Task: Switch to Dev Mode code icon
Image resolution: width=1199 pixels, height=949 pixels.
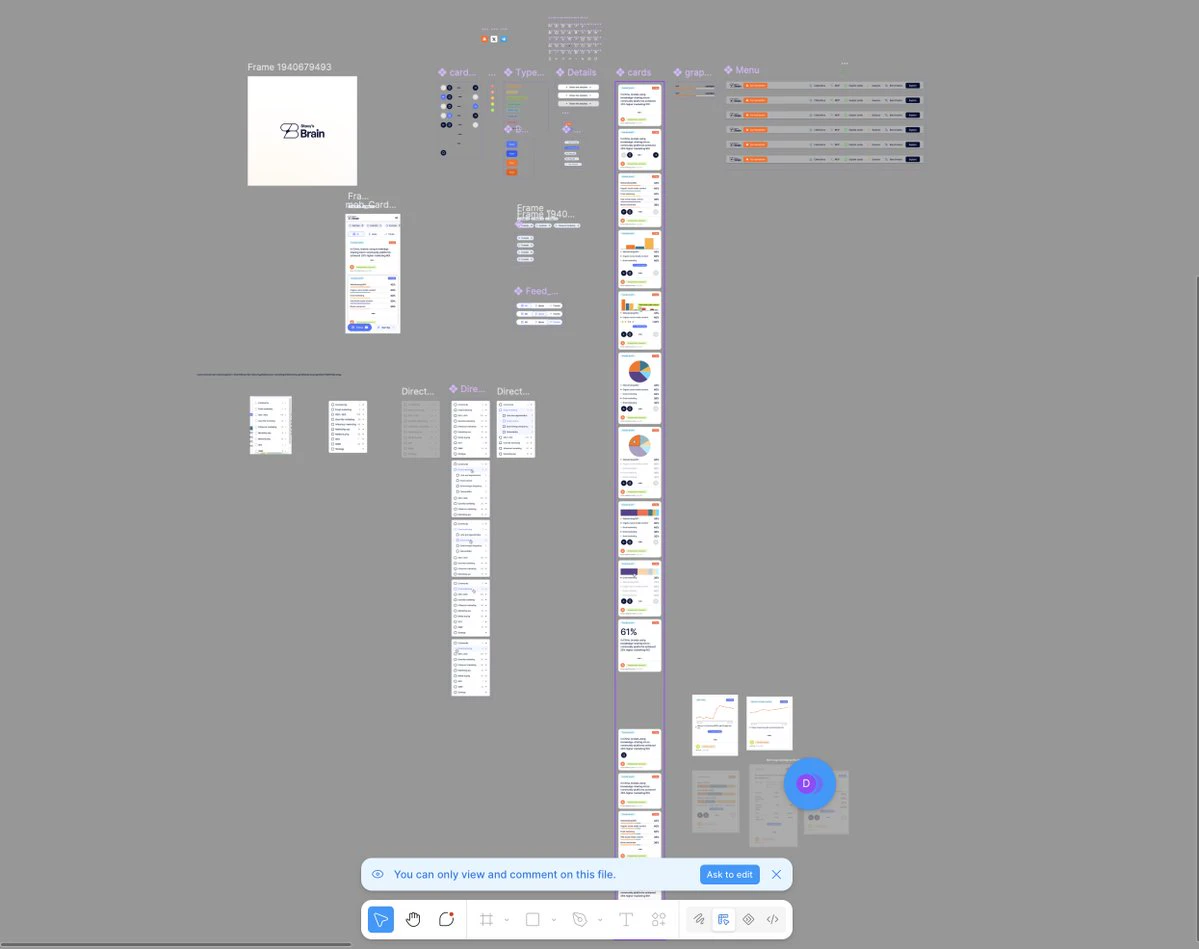Action: point(772,919)
